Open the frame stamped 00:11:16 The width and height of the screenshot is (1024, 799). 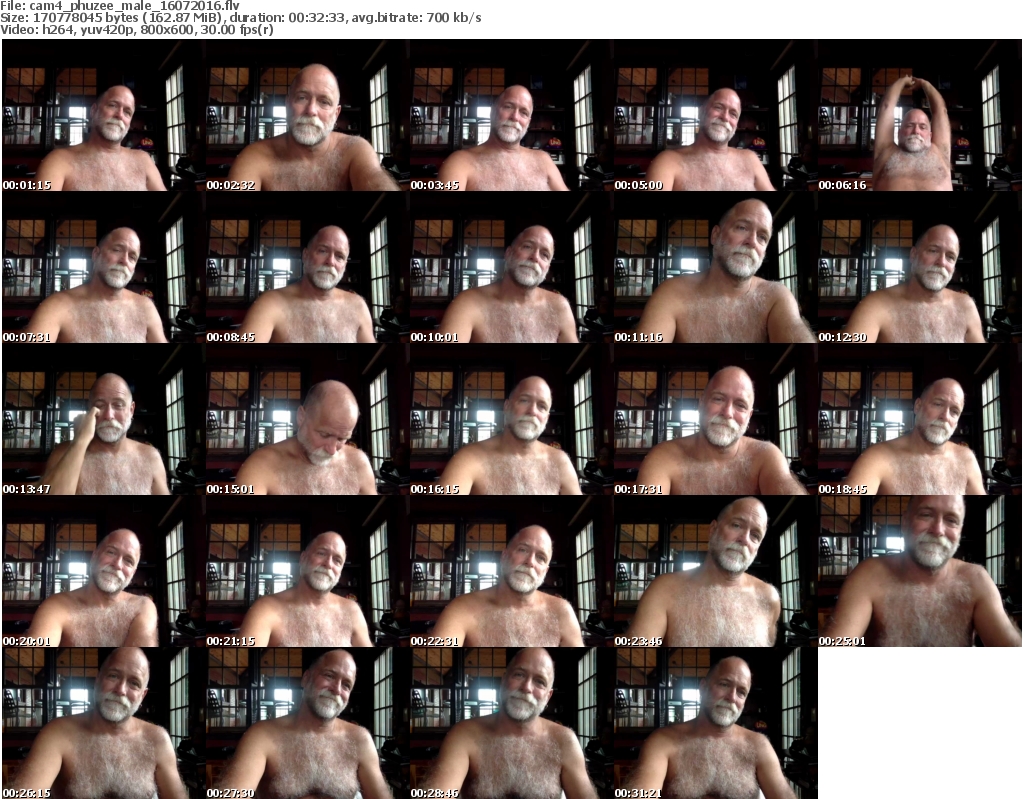pos(715,267)
